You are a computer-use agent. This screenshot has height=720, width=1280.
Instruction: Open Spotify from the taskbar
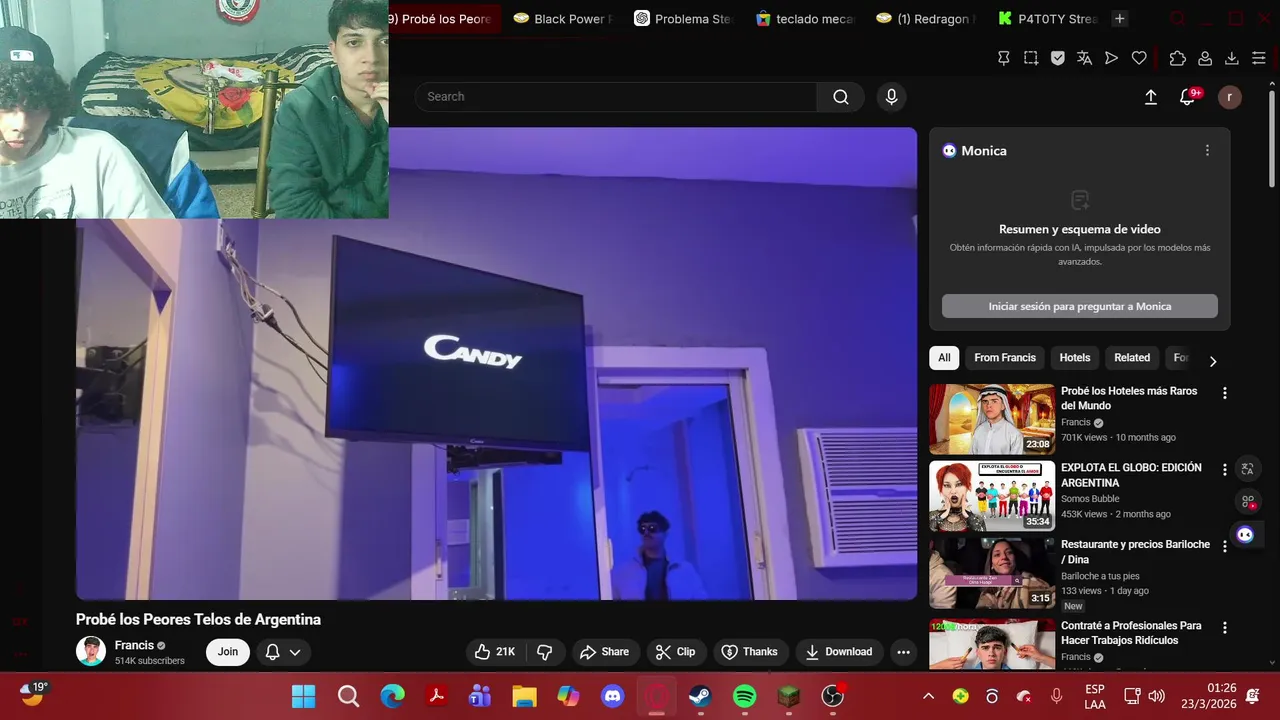click(745, 696)
